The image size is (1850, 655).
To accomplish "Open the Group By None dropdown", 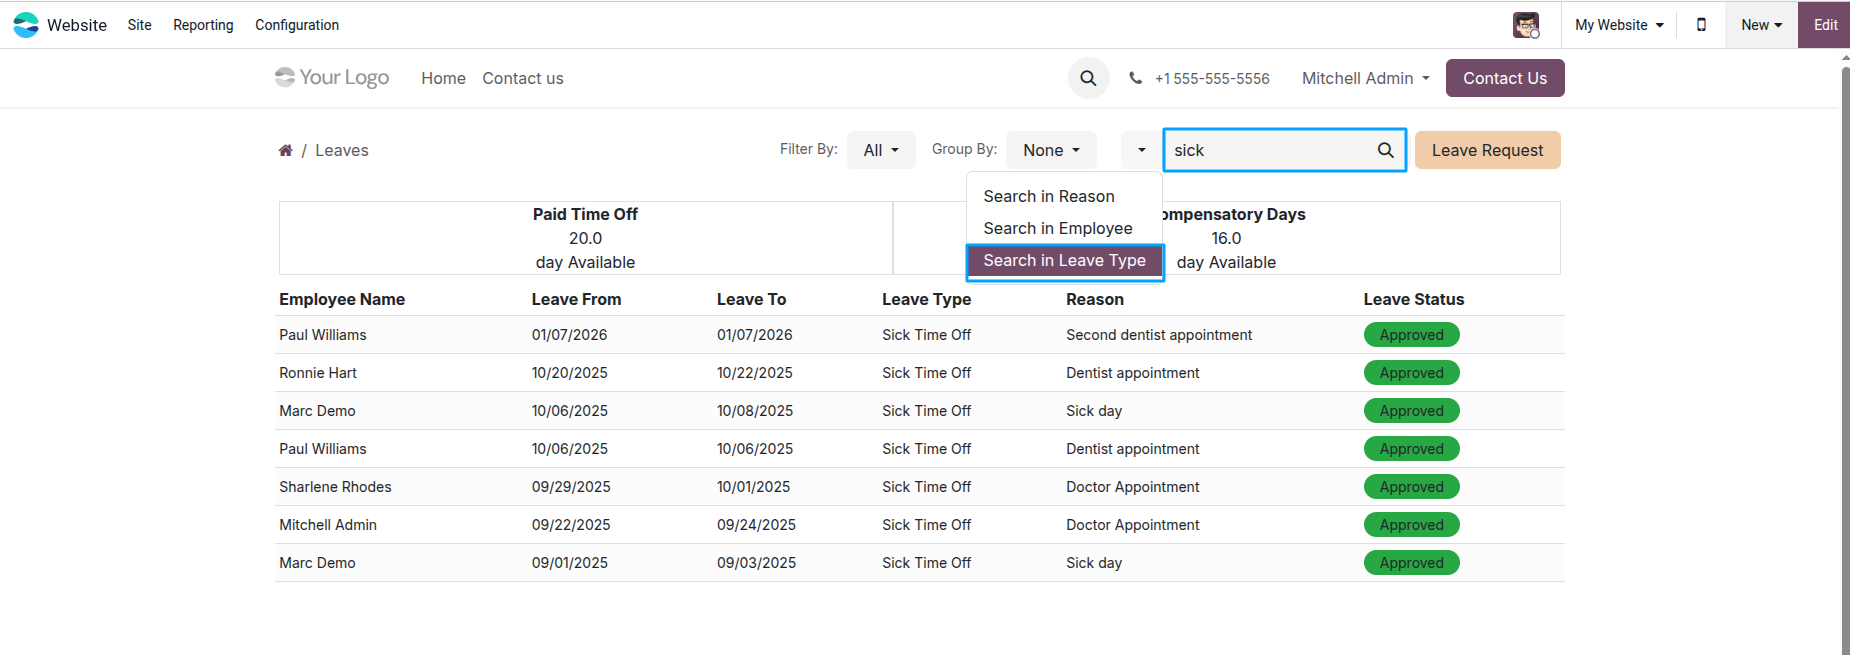I will click(1051, 150).
